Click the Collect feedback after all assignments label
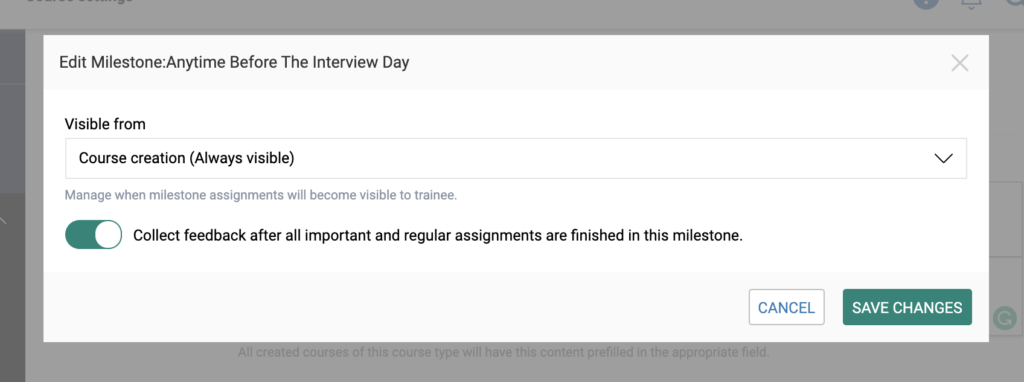This screenshot has height=382, width=1024. pos(438,236)
